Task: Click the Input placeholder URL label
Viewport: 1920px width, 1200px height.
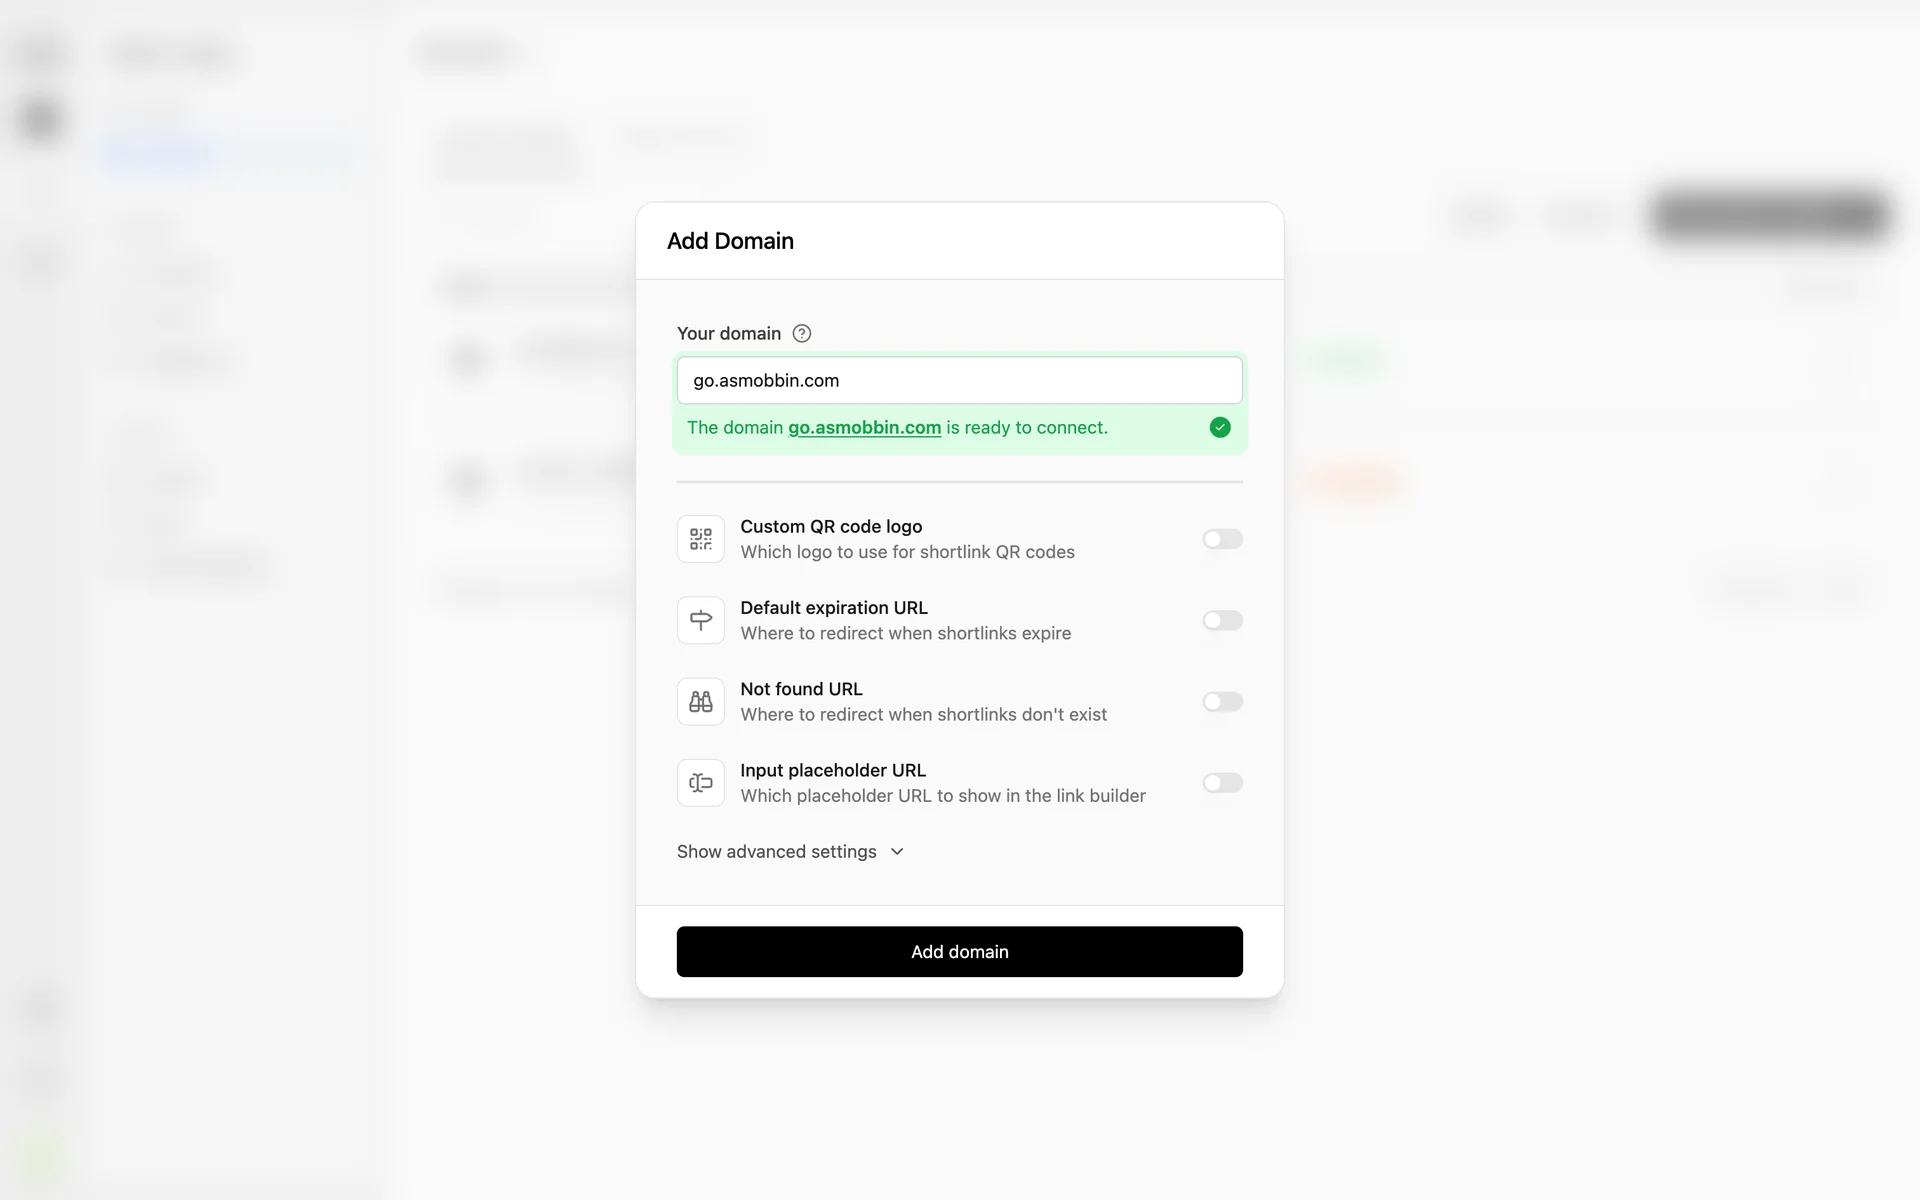Action: tap(833, 770)
